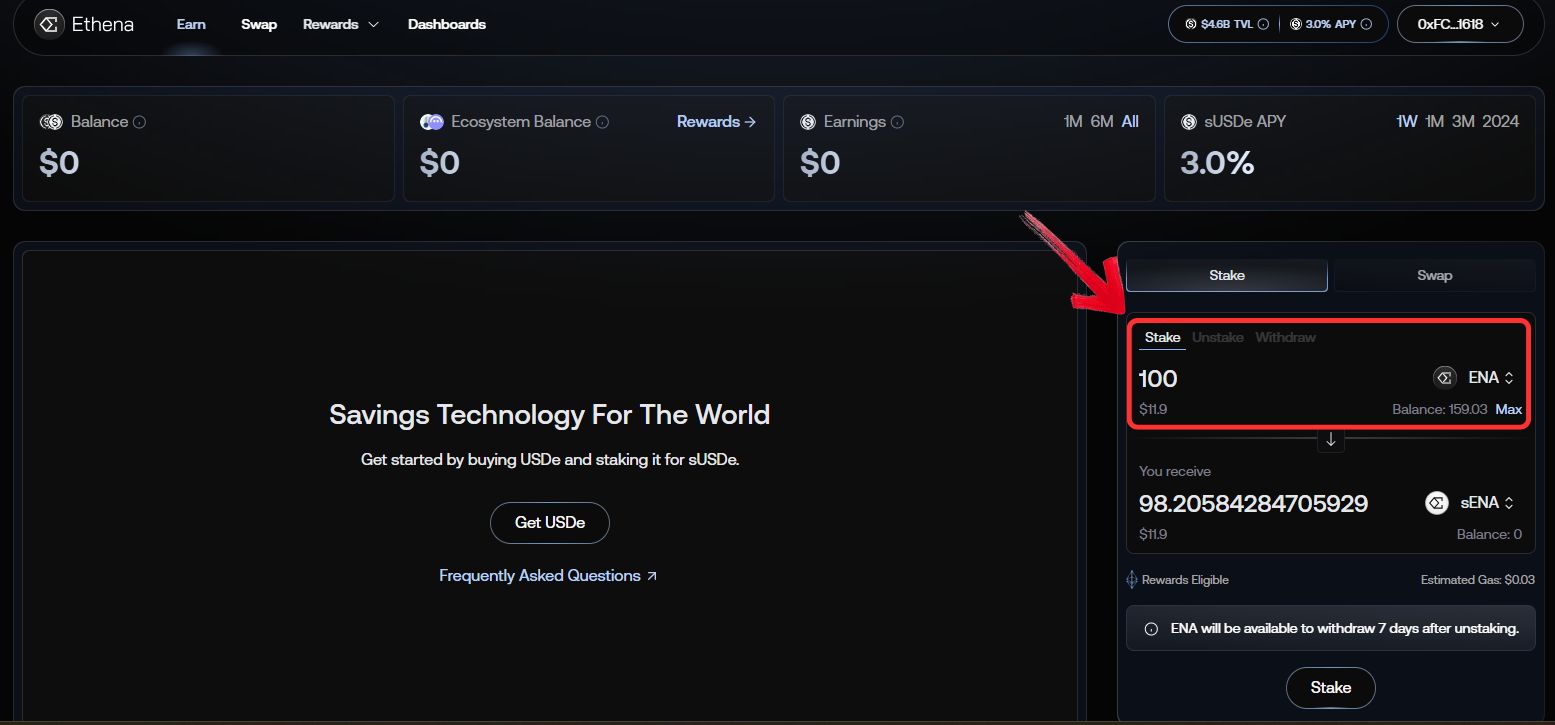Click the sUSDe APY card icon
Image resolution: width=1555 pixels, height=725 pixels.
pos(1189,122)
